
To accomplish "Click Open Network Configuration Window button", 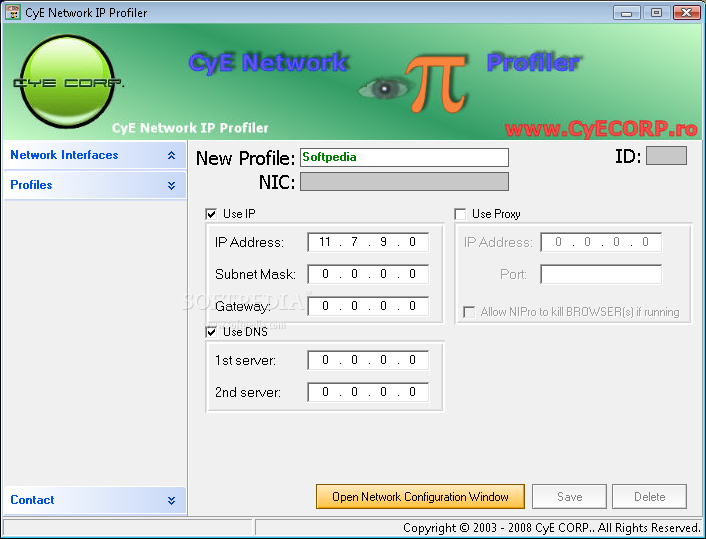I will click(420, 497).
